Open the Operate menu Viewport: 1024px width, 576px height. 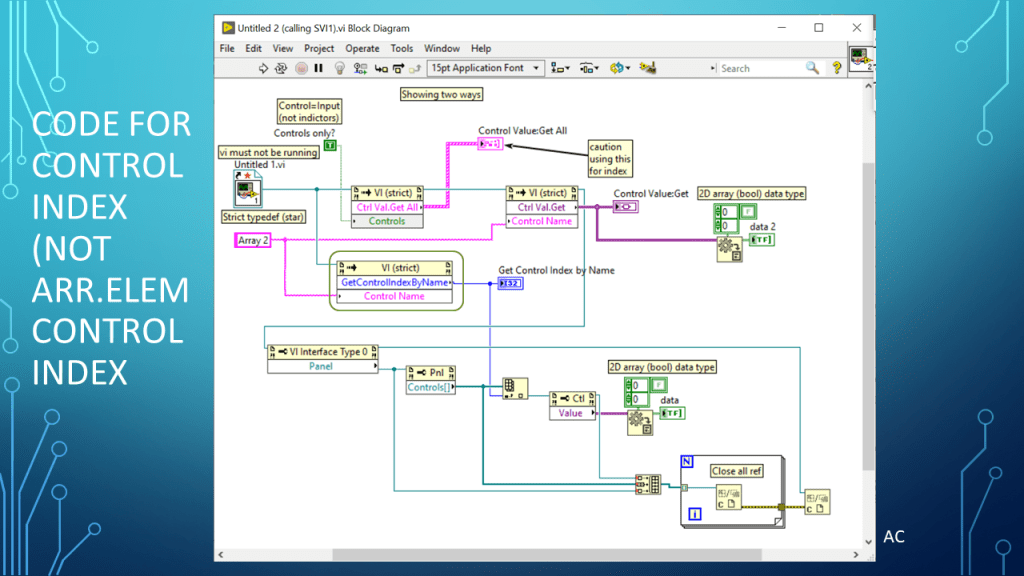[362, 48]
